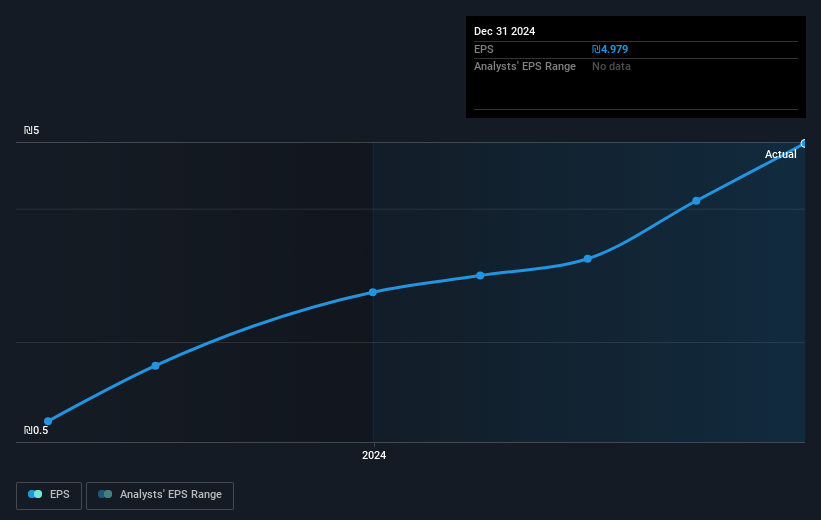821x520 pixels.
Task: Click the data point just before the final one
Action: [x=696, y=201]
